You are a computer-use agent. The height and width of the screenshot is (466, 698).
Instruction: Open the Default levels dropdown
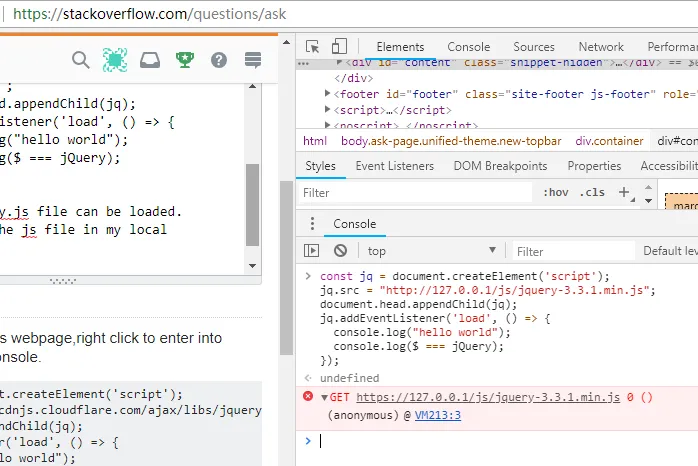click(670, 251)
